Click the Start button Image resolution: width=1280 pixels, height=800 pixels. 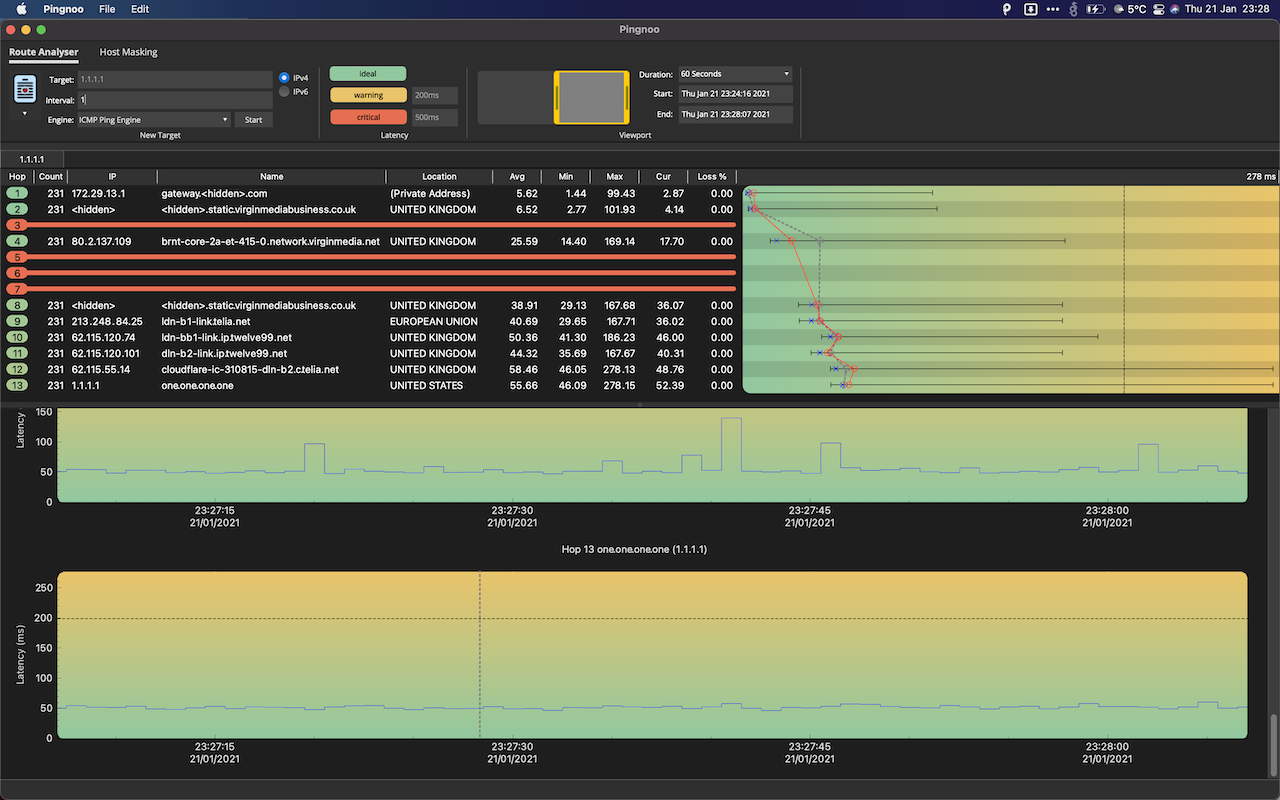[x=253, y=120]
